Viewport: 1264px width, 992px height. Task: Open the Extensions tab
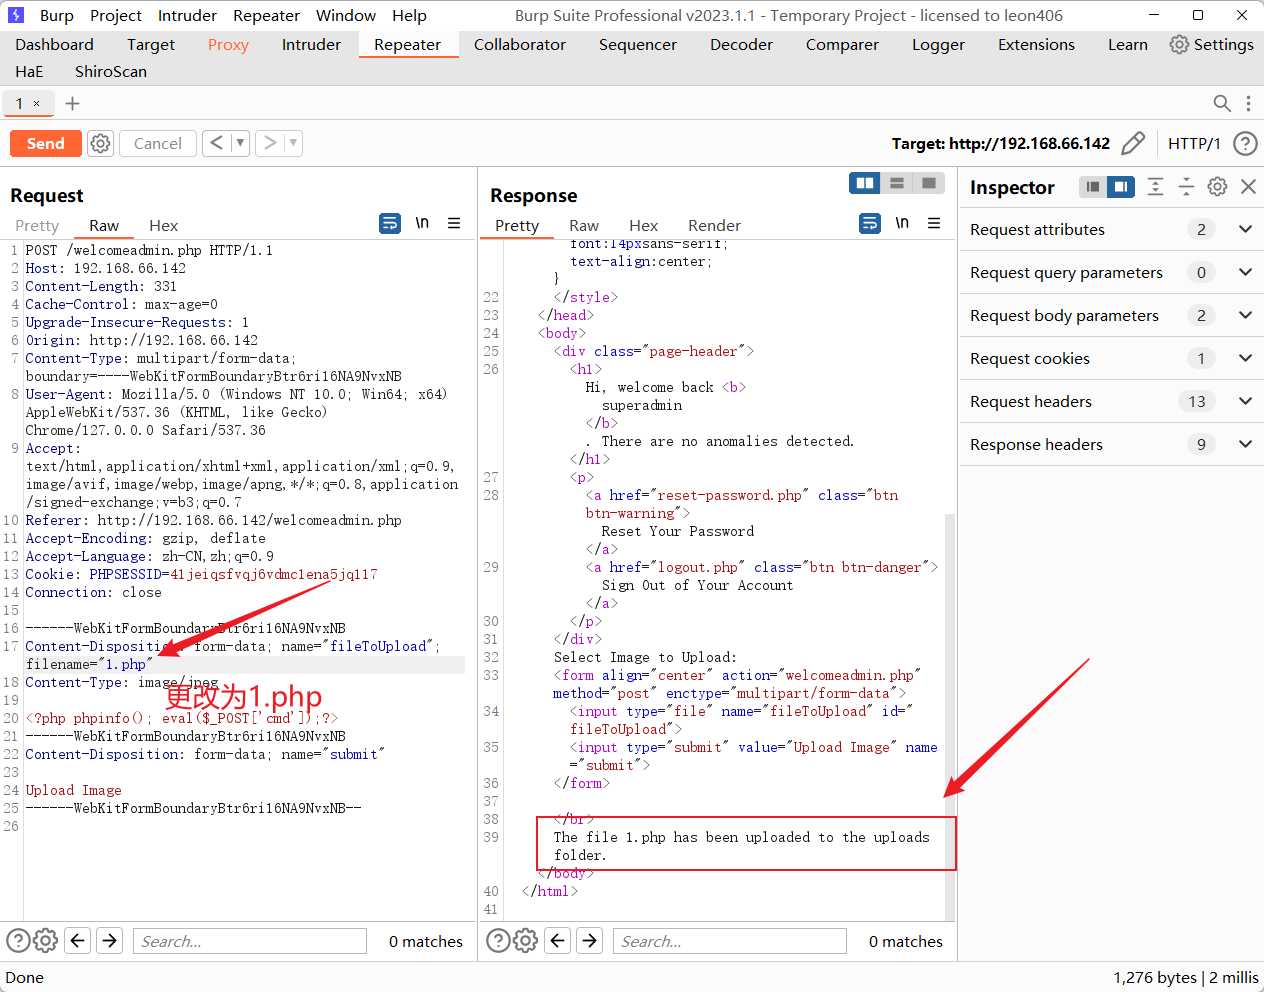pyautogui.click(x=1036, y=44)
